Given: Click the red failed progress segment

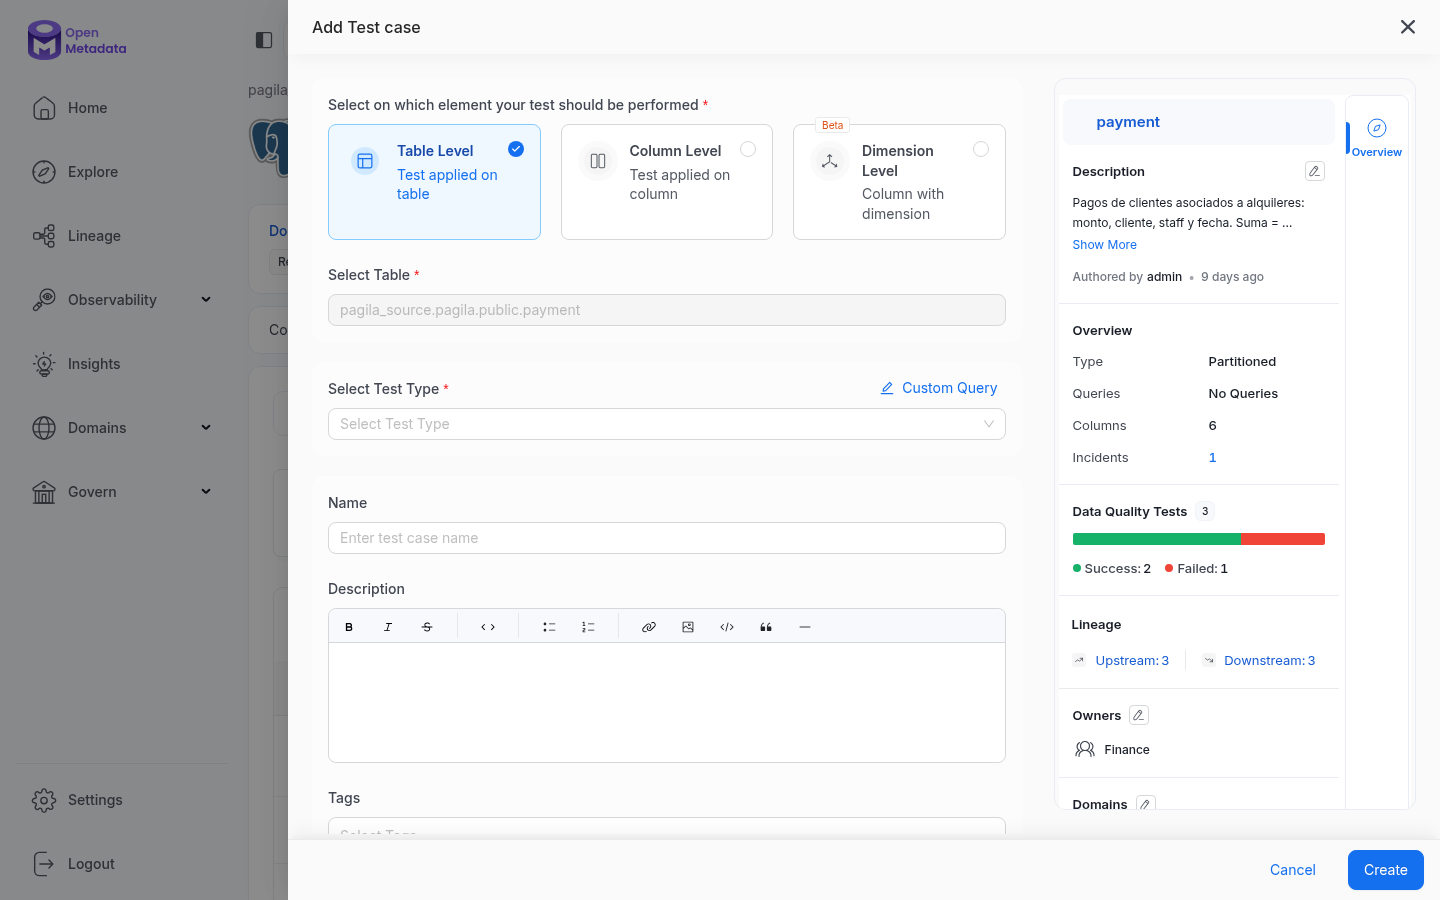Looking at the screenshot, I should click(1283, 539).
